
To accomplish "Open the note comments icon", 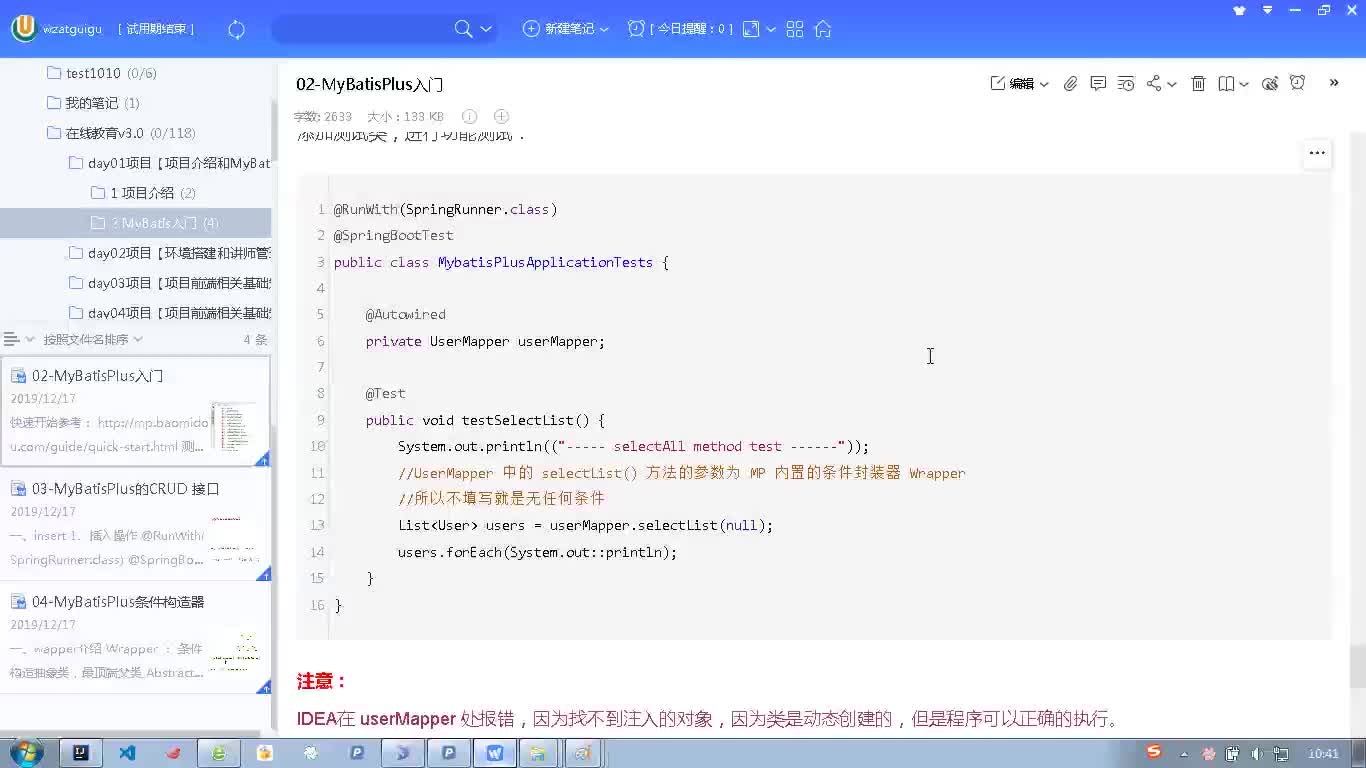I will pos(1098,84).
